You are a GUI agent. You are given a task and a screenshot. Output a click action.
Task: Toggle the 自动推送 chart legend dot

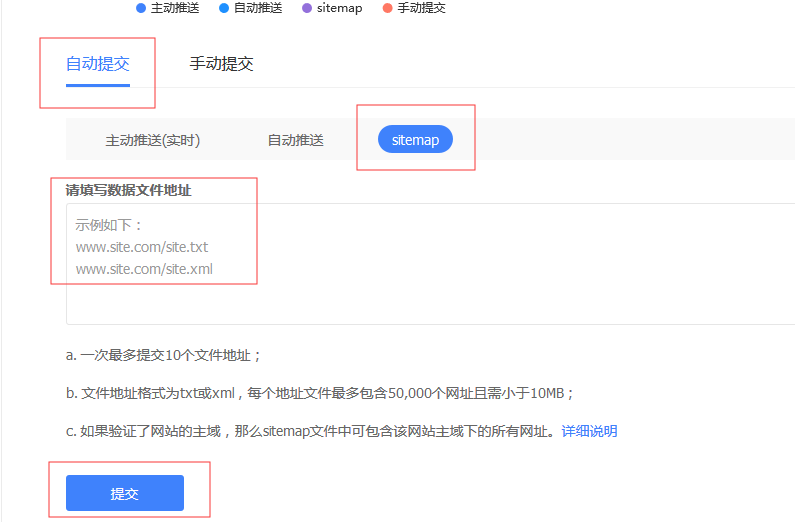tap(224, 8)
